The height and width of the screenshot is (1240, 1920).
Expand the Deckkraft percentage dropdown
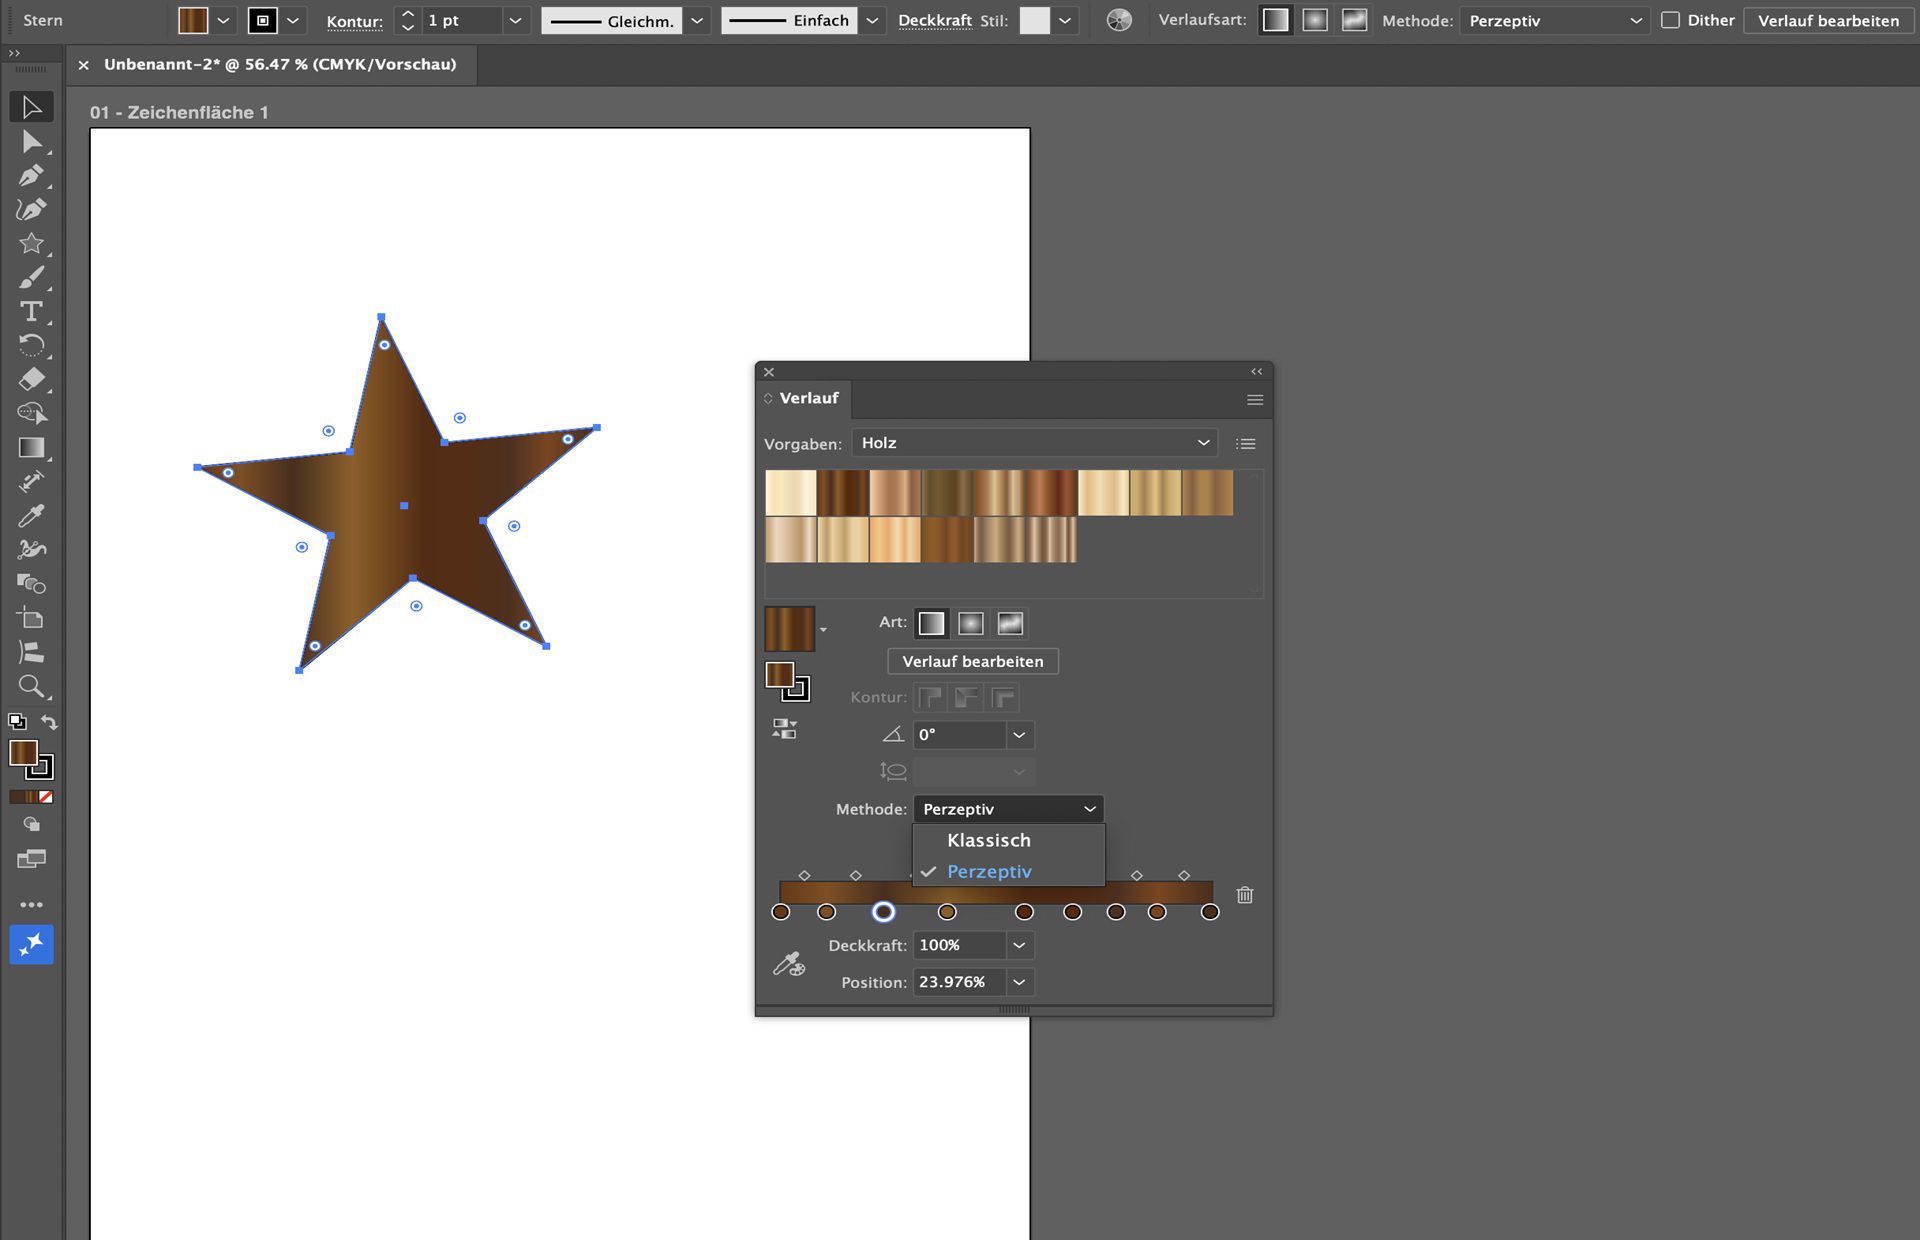[x=1018, y=946]
